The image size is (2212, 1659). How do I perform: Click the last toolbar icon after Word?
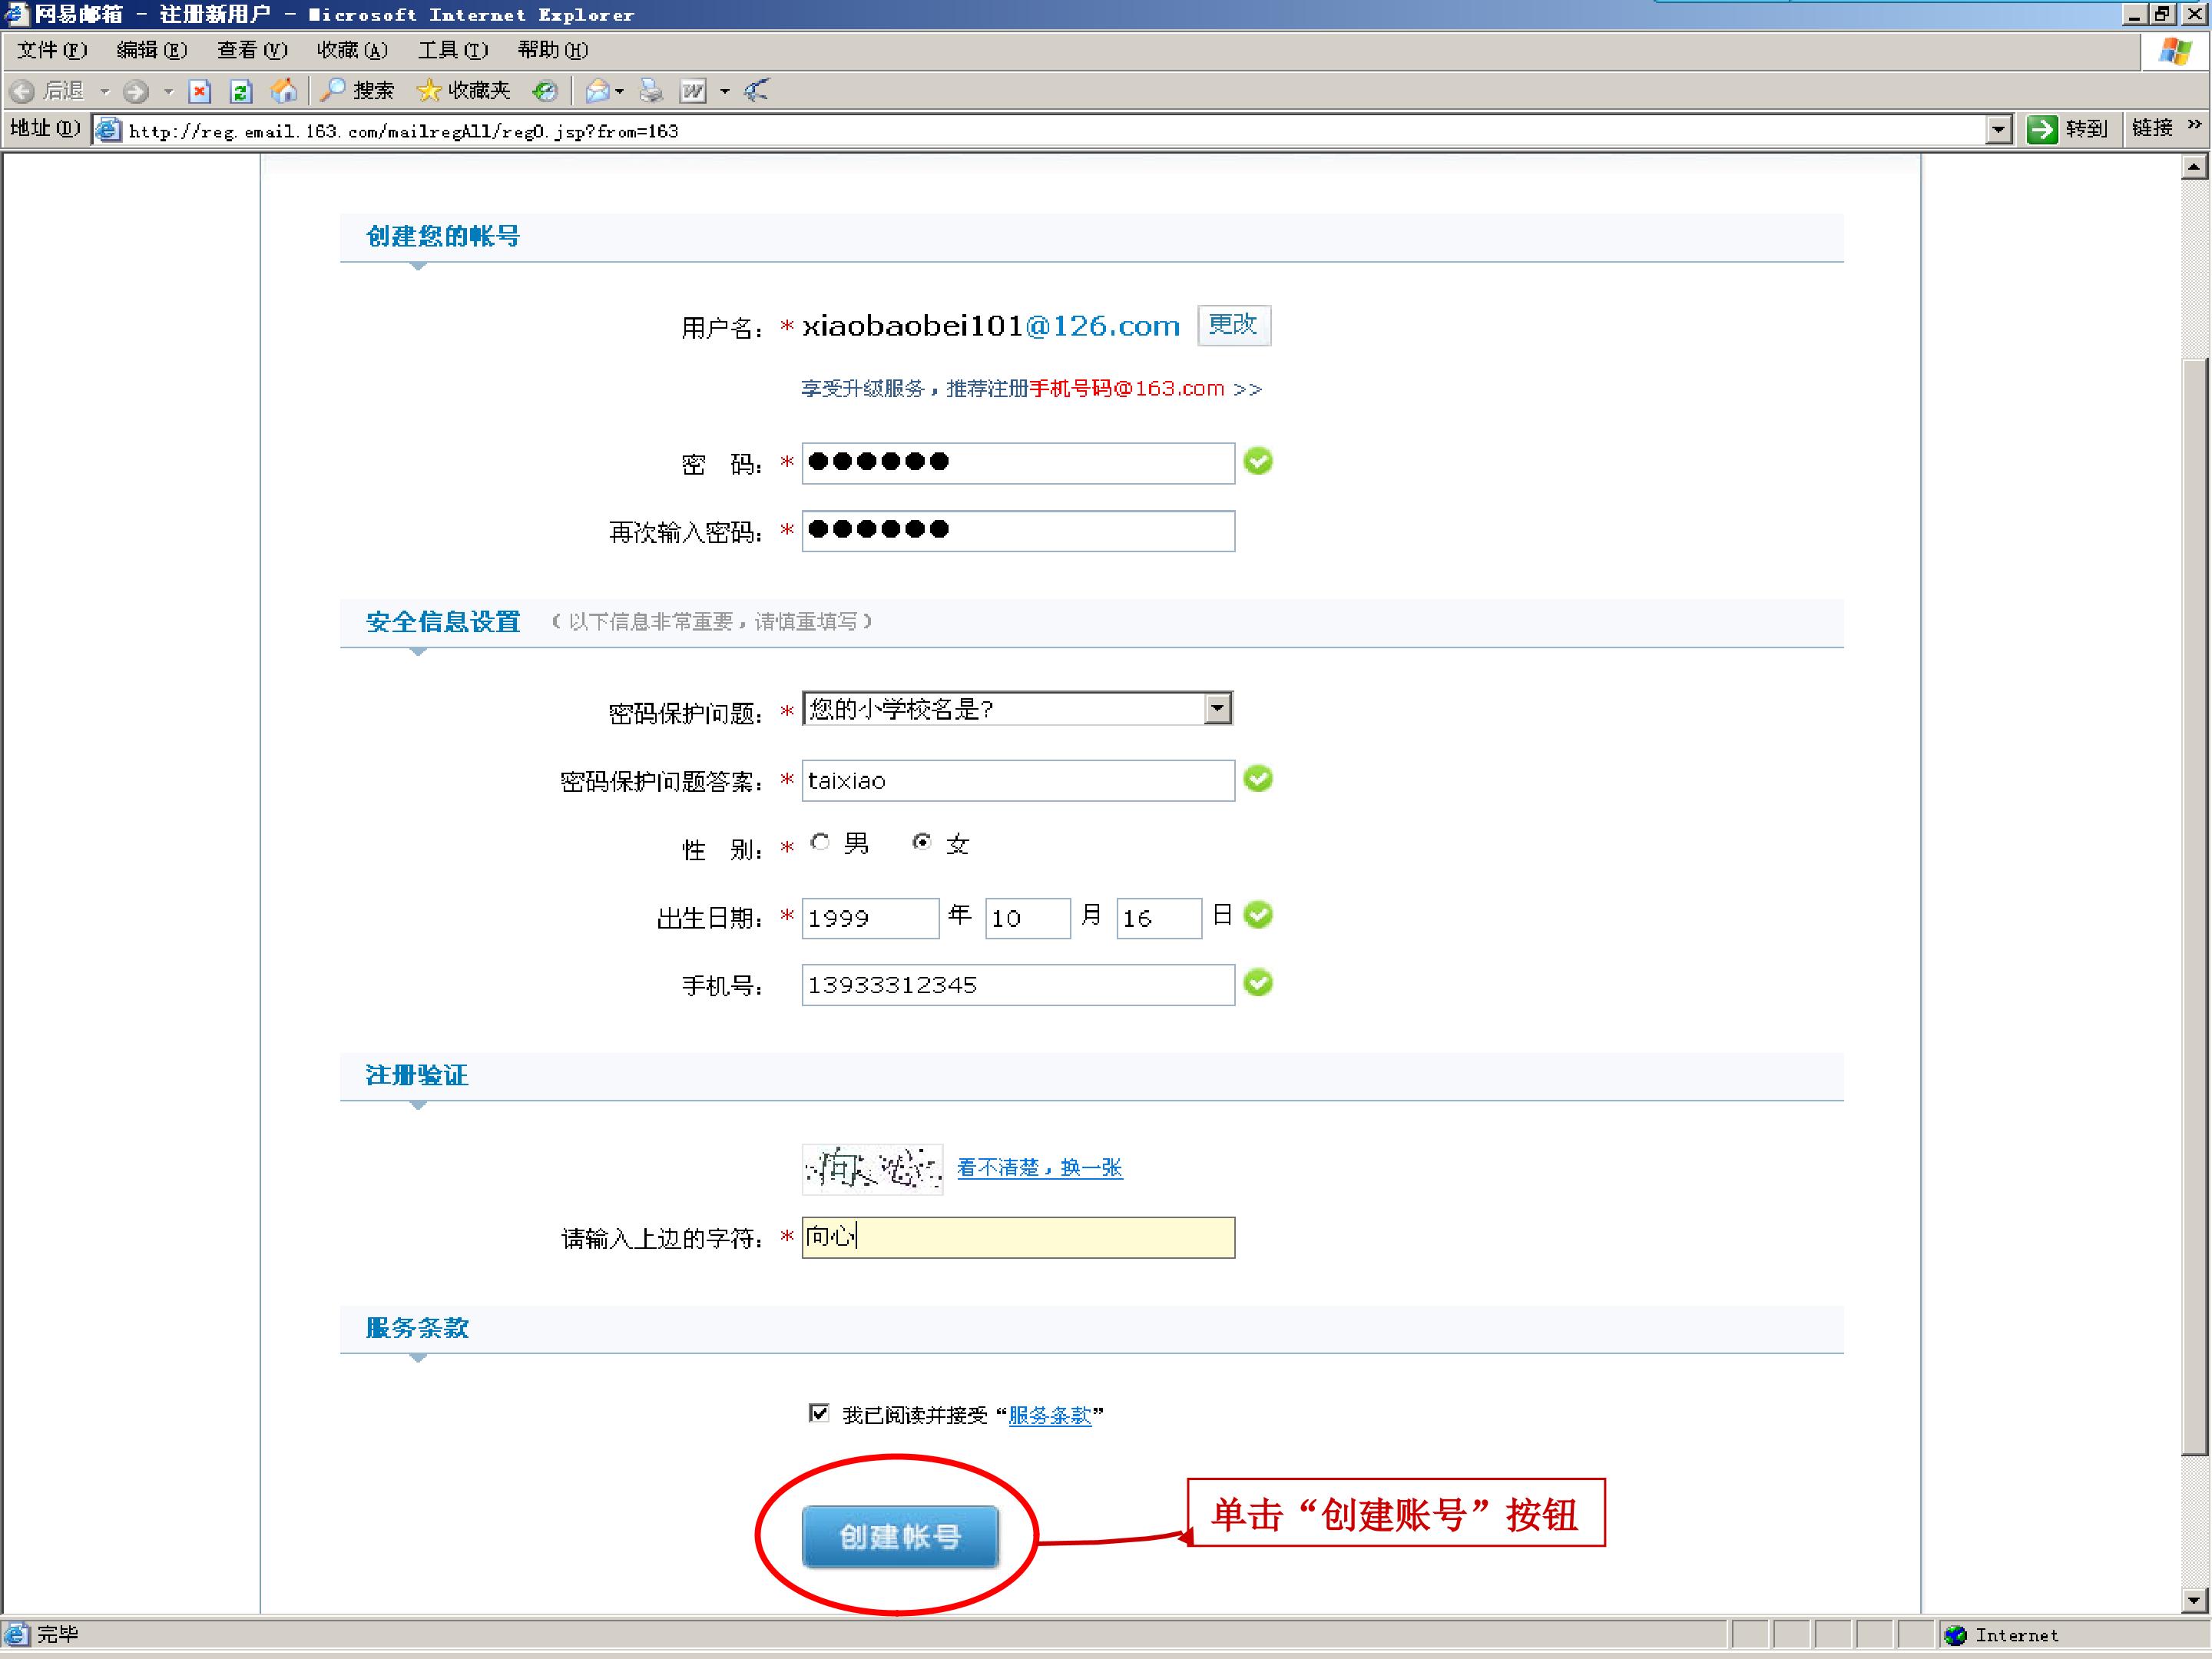click(757, 91)
